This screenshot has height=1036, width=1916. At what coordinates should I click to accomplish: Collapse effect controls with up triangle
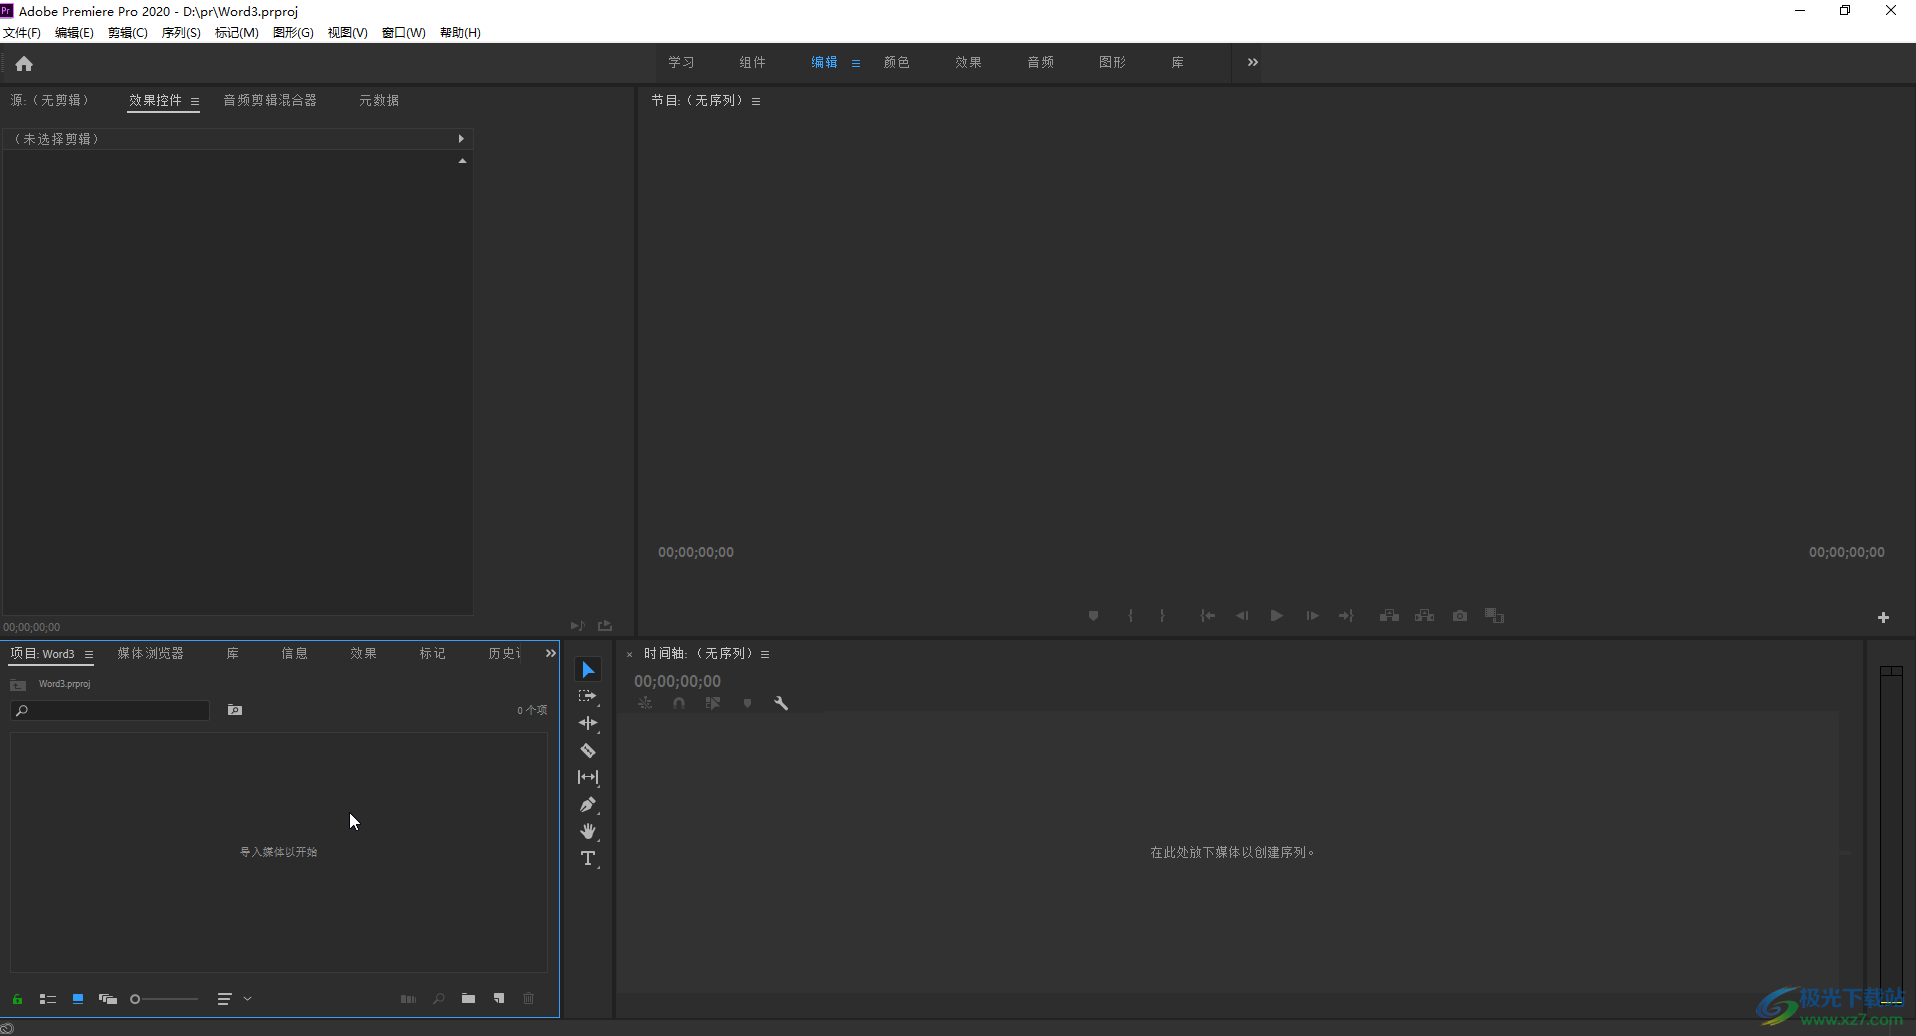[x=462, y=161]
